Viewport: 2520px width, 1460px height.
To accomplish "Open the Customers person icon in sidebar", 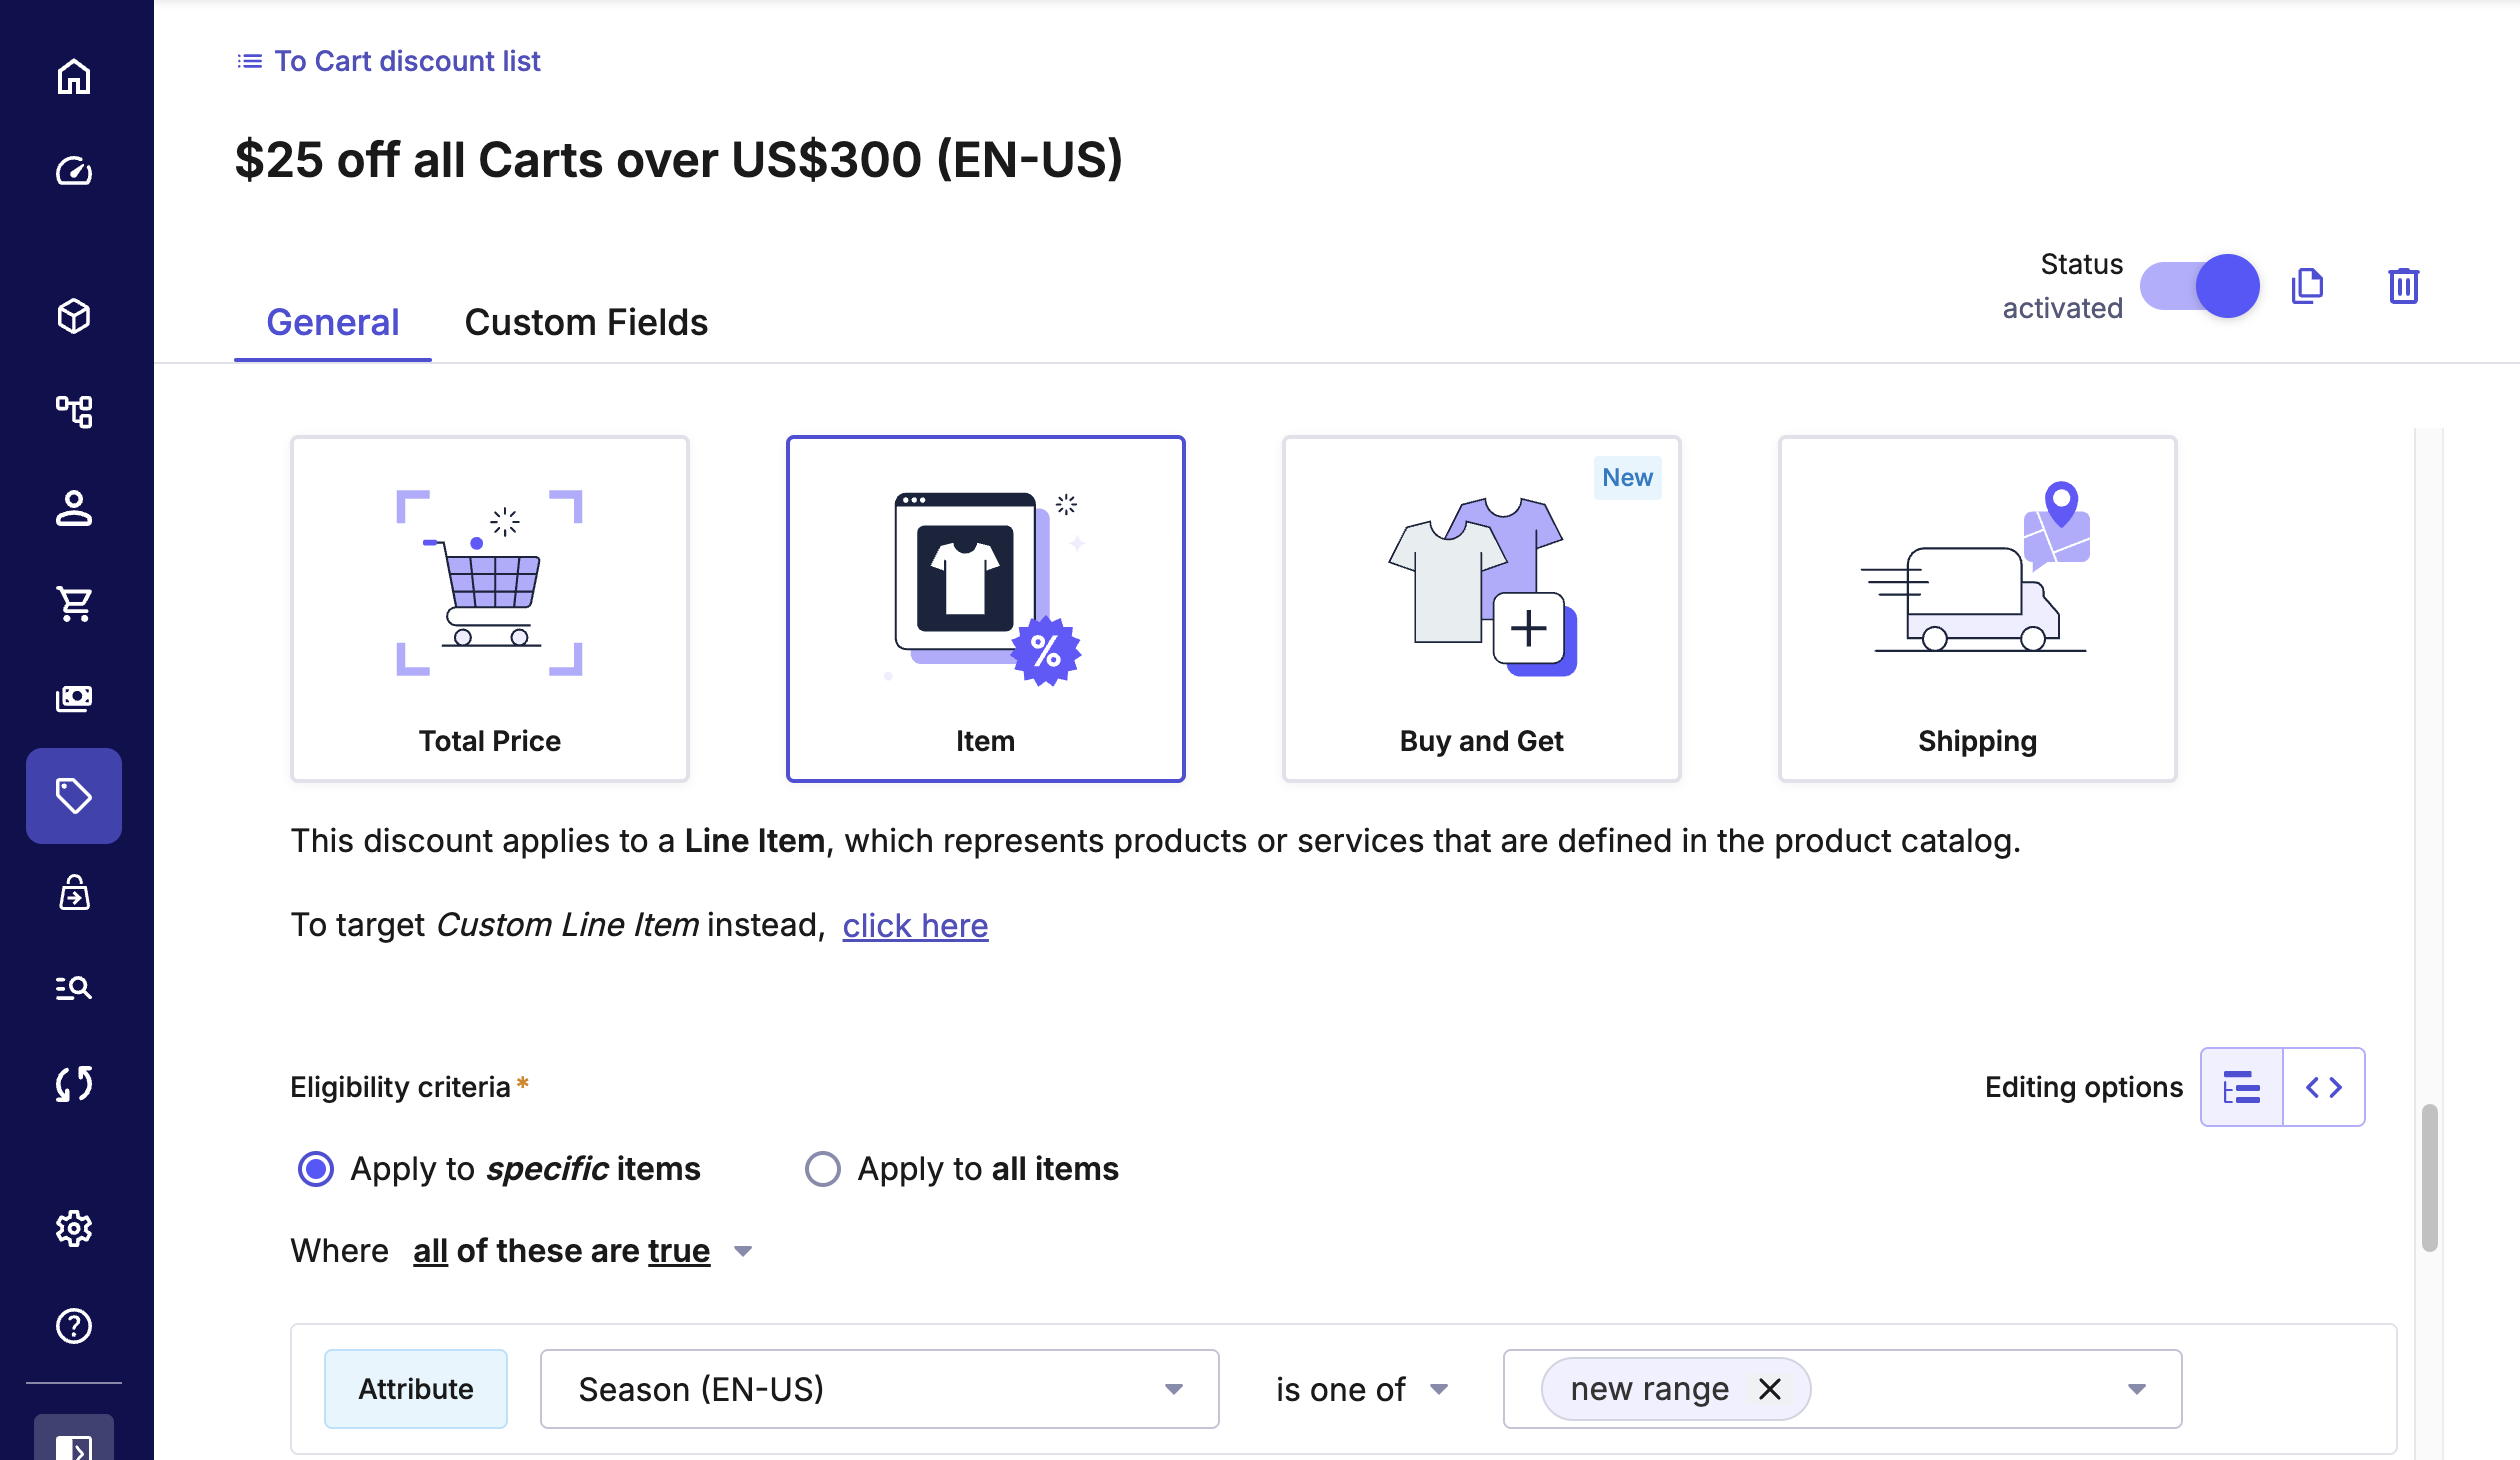I will (74, 508).
